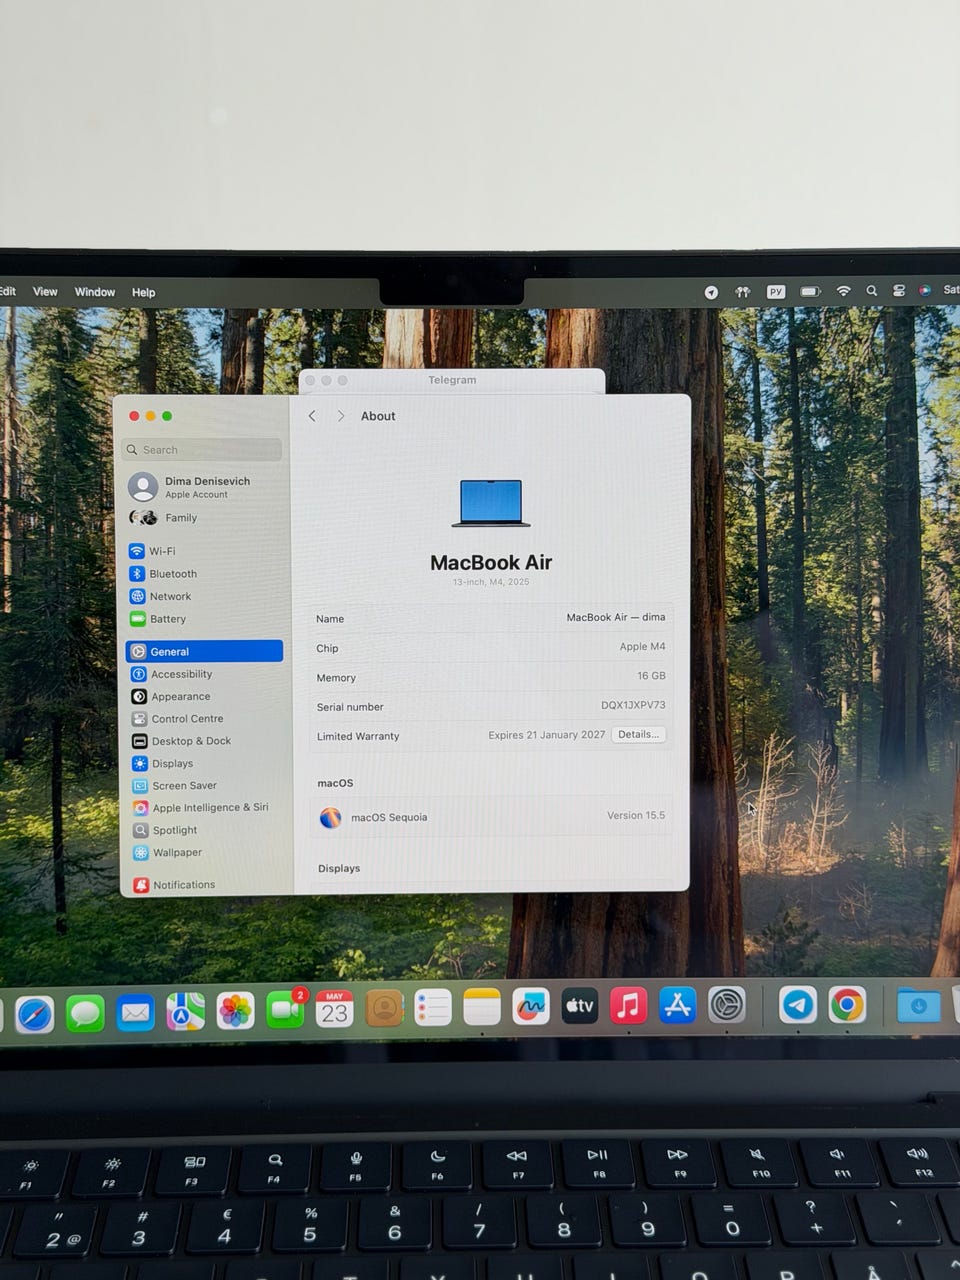Launch Messages from the Dock

coord(85,1014)
